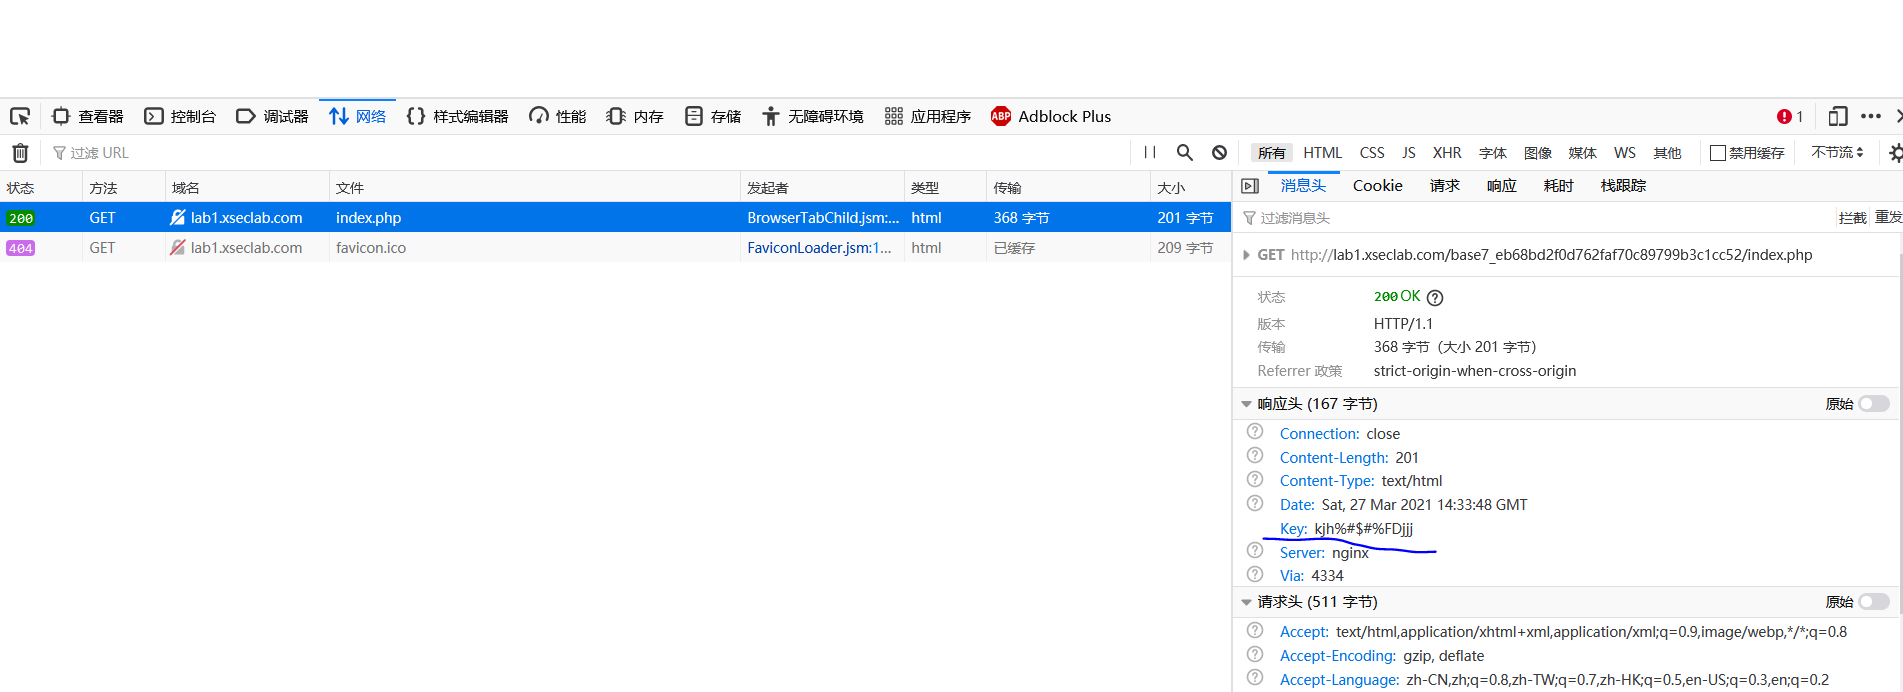
Task: Filter requests by JS
Action: (x=1408, y=153)
